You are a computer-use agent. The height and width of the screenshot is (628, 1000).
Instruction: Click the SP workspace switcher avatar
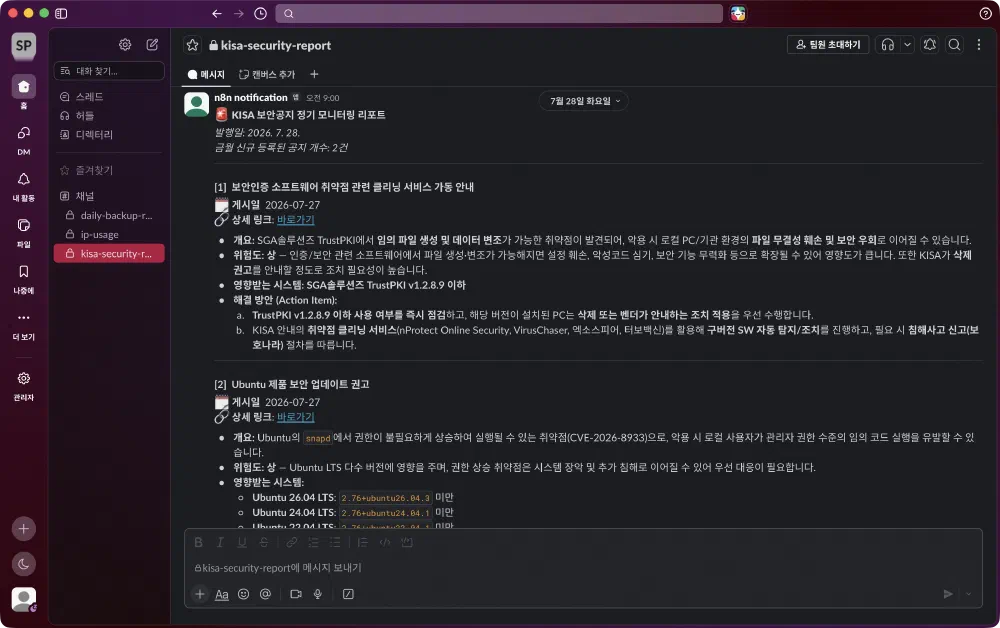[x=24, y=45]
